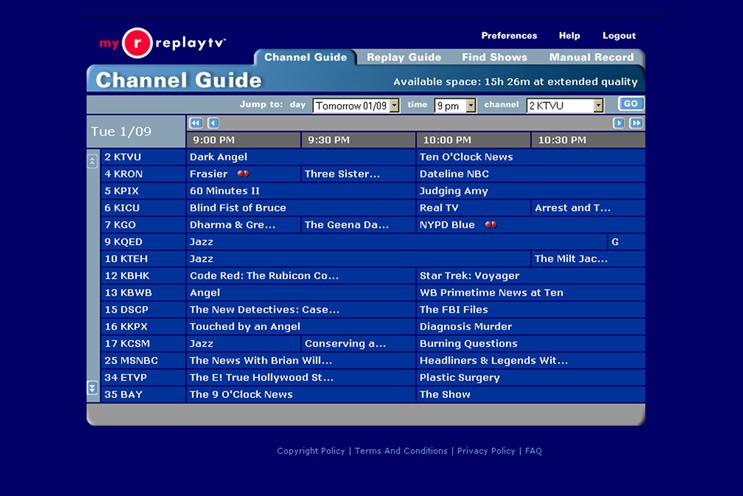Click the 2 KTVU channel label
Image resolution: width=743 pixels, height=496 pixels.
(x=143, y=157)
